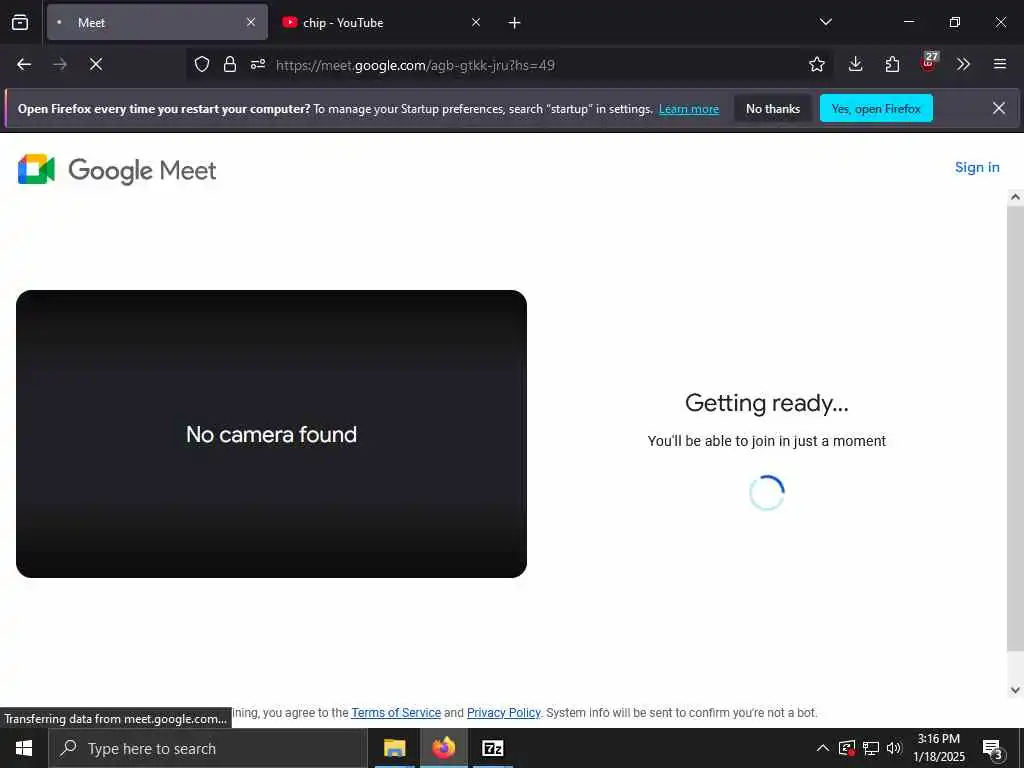Click the page scrollbar down arrow
The width and height of the screenshot is (1024, 768).
pyautogui.click(x=1015, y=690)
